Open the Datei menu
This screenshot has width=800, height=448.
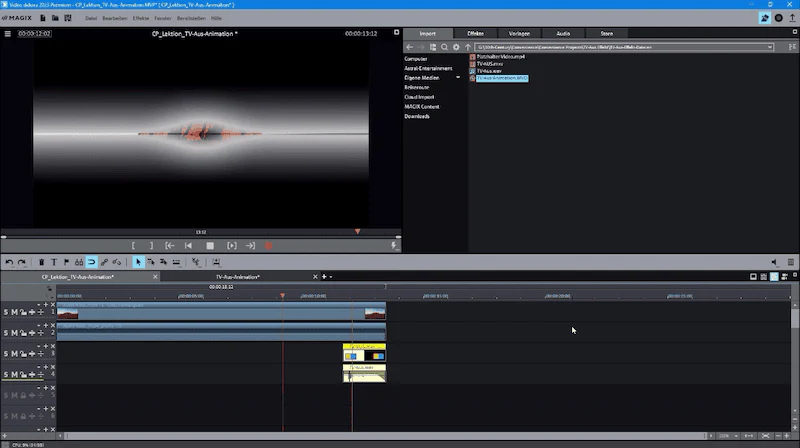tap(91, 18)
